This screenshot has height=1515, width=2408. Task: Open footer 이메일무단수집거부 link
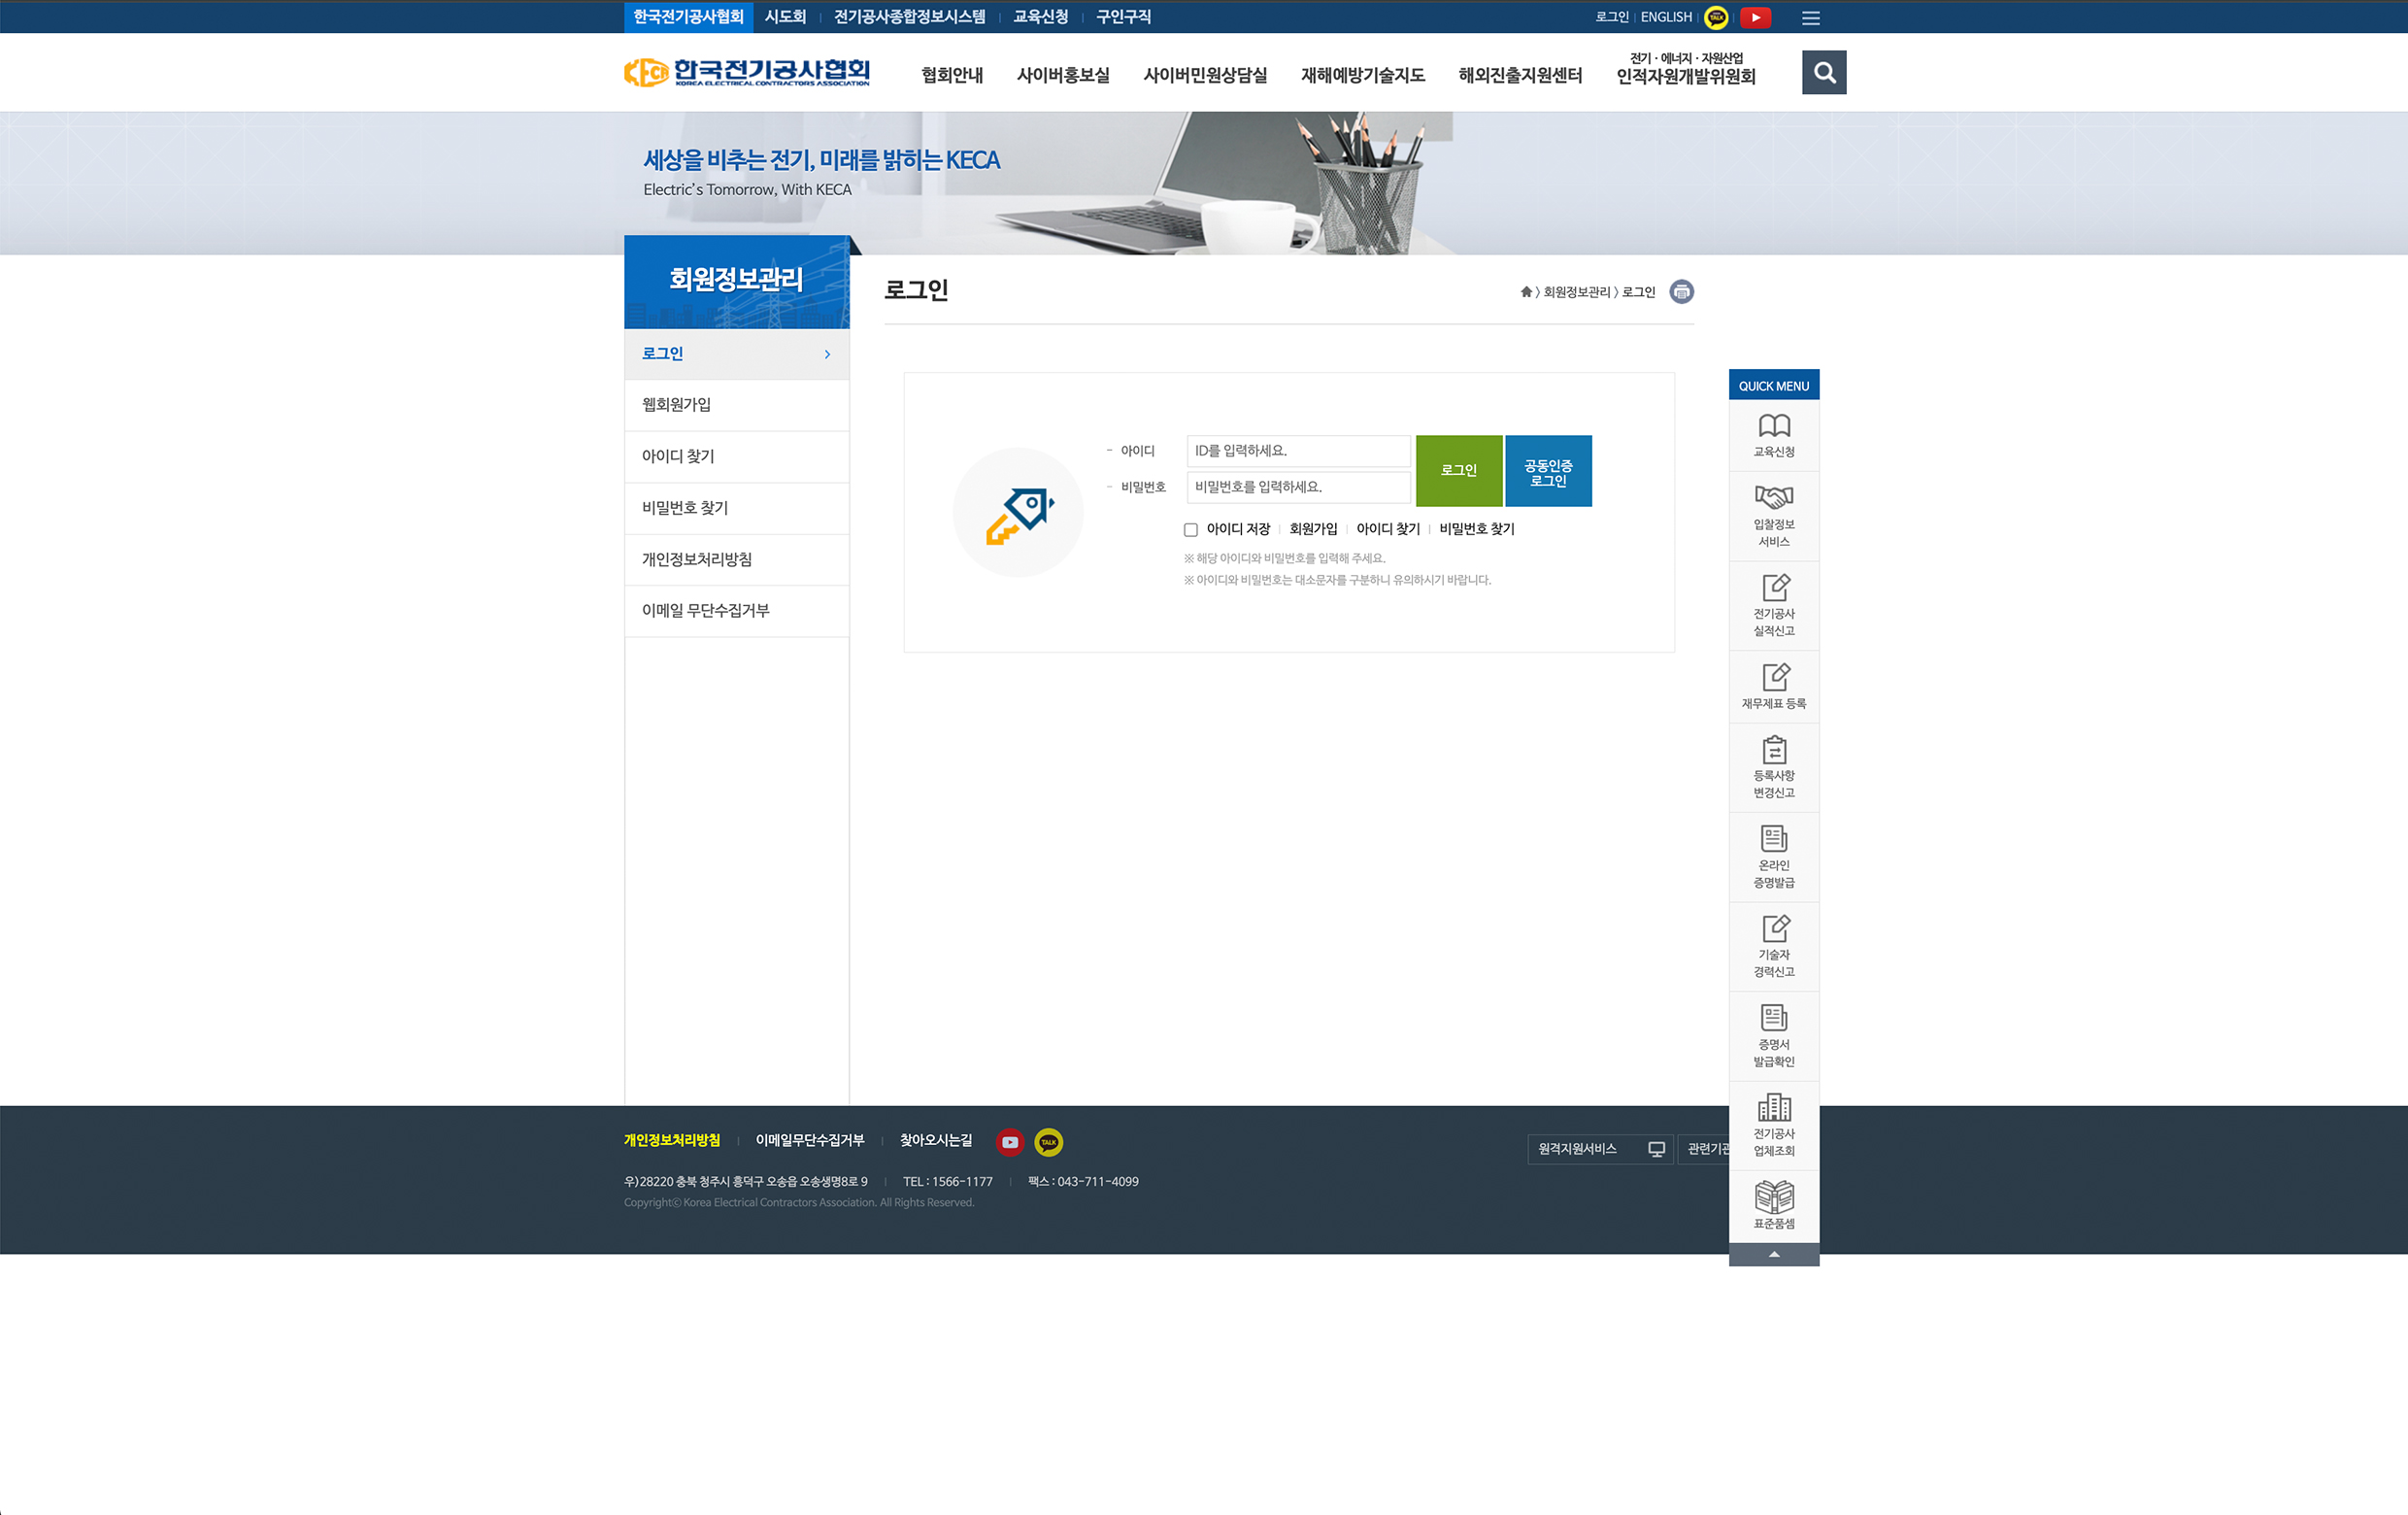click(810, 1140)
